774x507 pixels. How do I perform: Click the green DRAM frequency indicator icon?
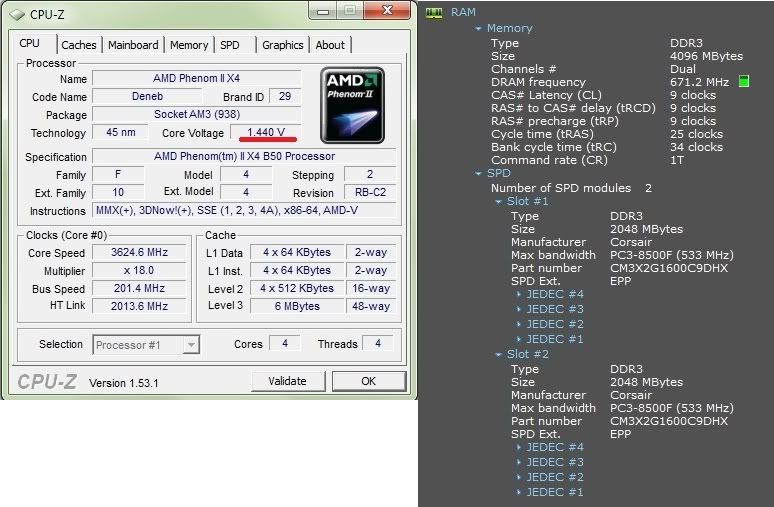coord(743,81)
